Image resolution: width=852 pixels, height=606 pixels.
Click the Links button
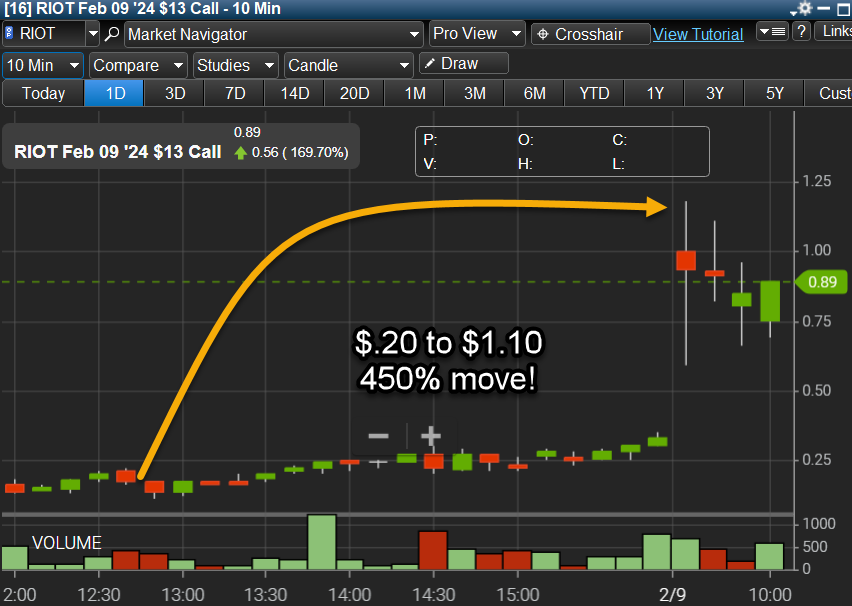pos(834,31)
